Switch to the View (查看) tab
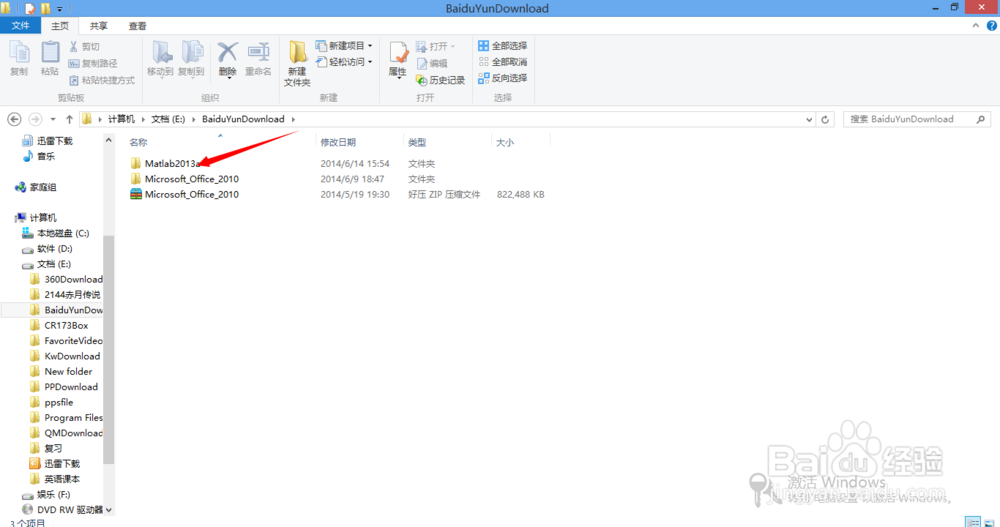Screen dimensions: 1000x527 coord(137,26)
